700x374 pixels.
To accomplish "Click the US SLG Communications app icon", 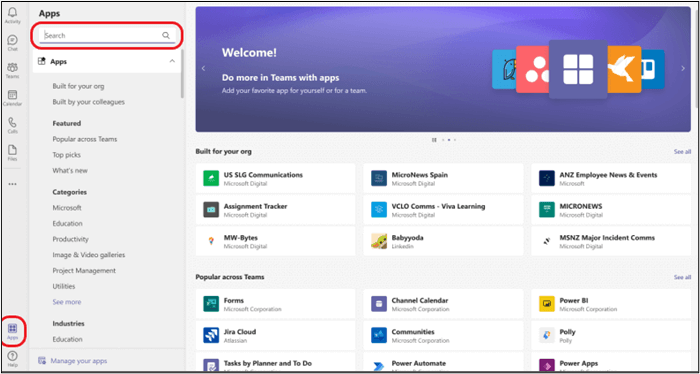I will 211,178.
